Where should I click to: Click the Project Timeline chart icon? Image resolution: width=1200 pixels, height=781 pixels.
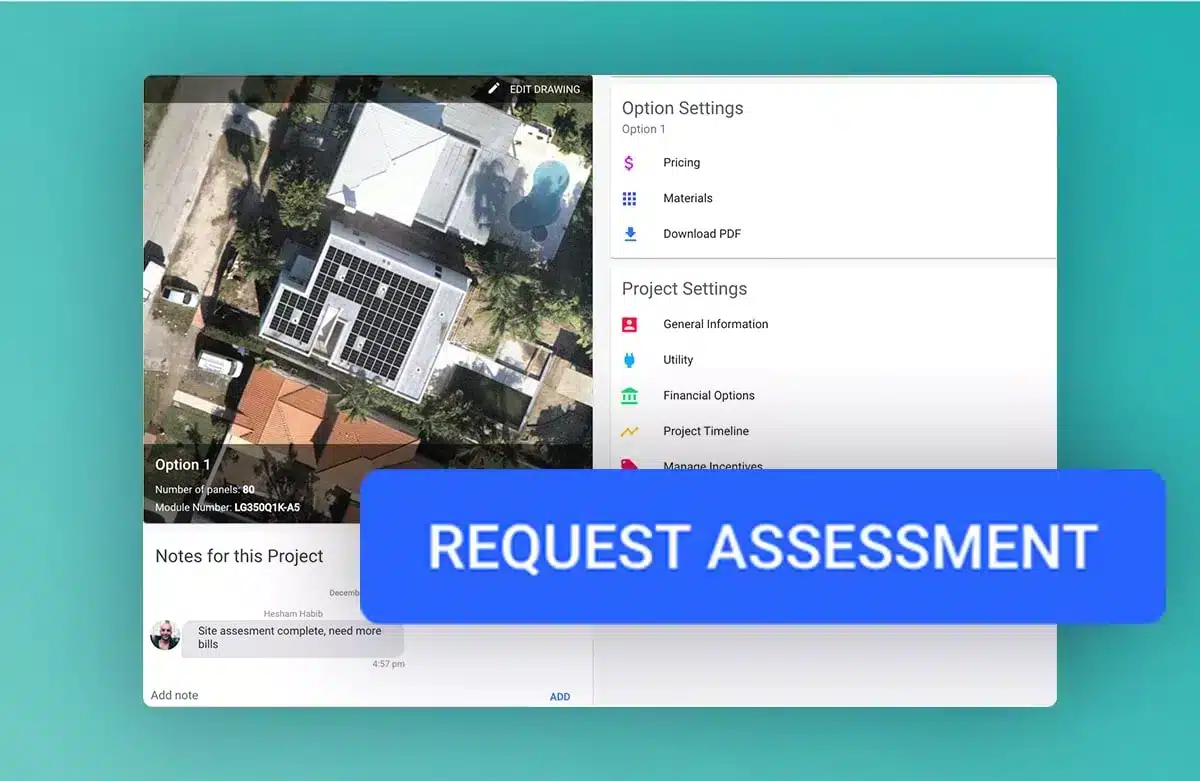(x=629, y=432)
